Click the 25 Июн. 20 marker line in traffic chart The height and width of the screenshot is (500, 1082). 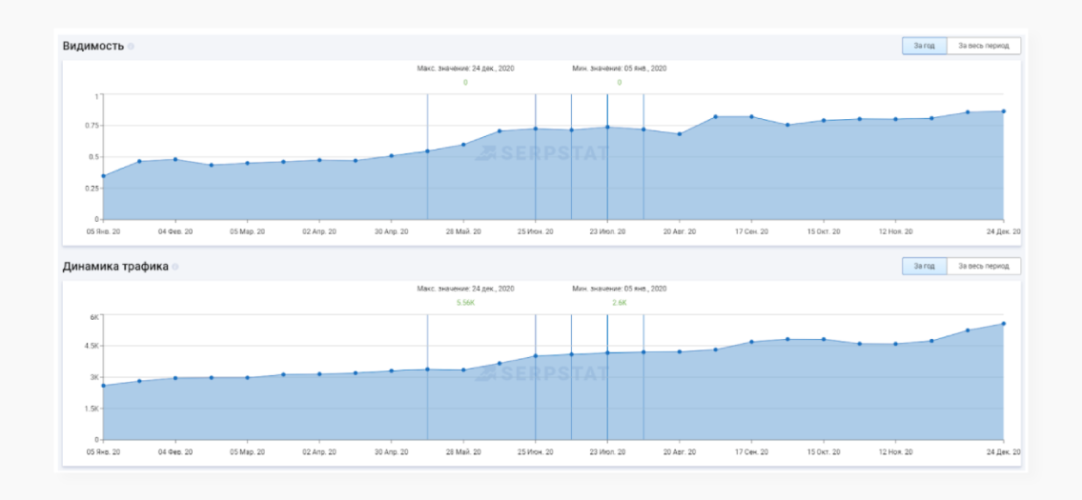tap(535, 377)
